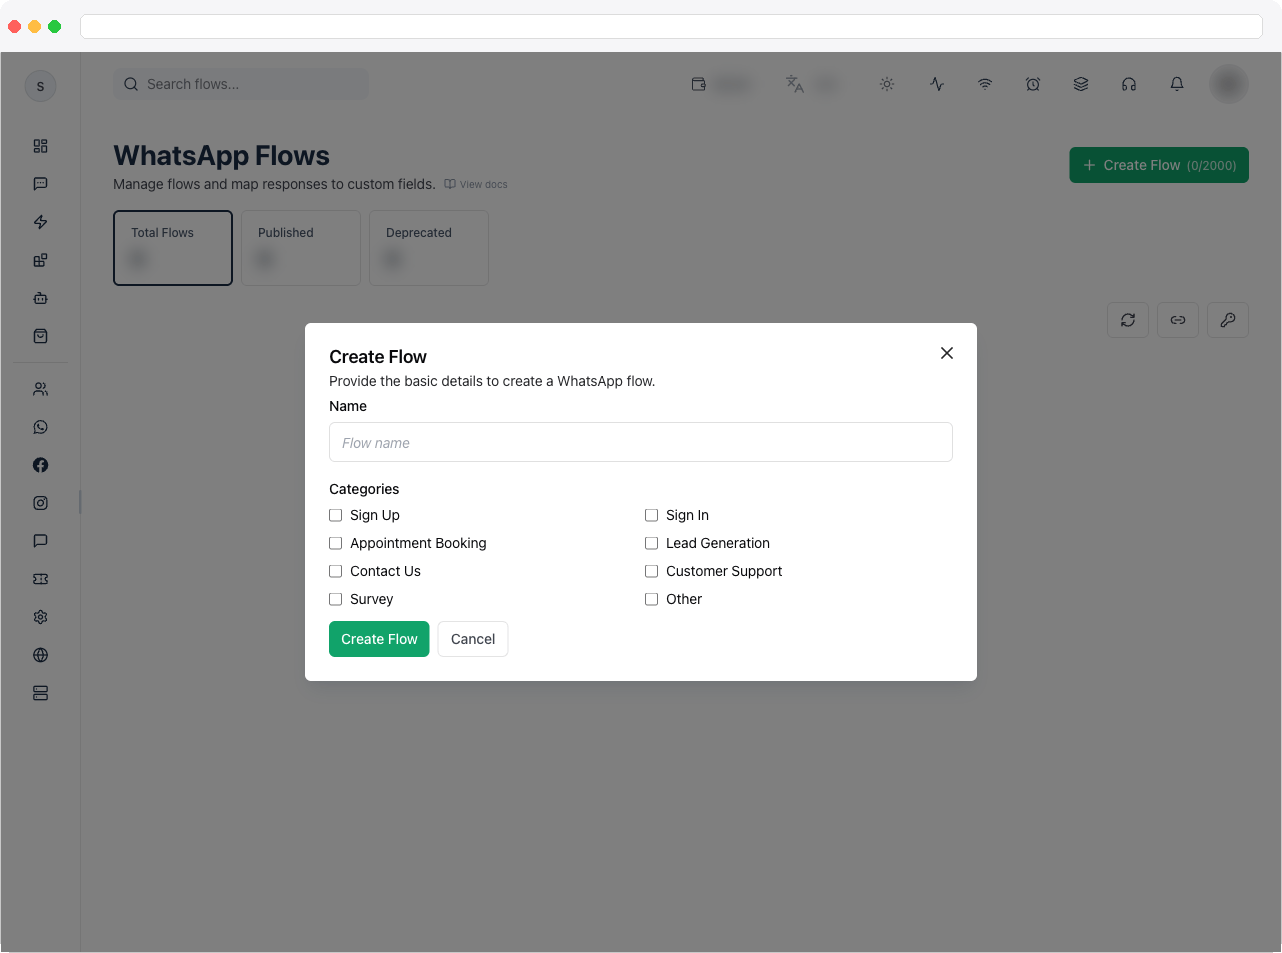Tick the Appointment Booking checkbox
The width and height of the screenshot is (1282, 953).
(x=336, y=543)
